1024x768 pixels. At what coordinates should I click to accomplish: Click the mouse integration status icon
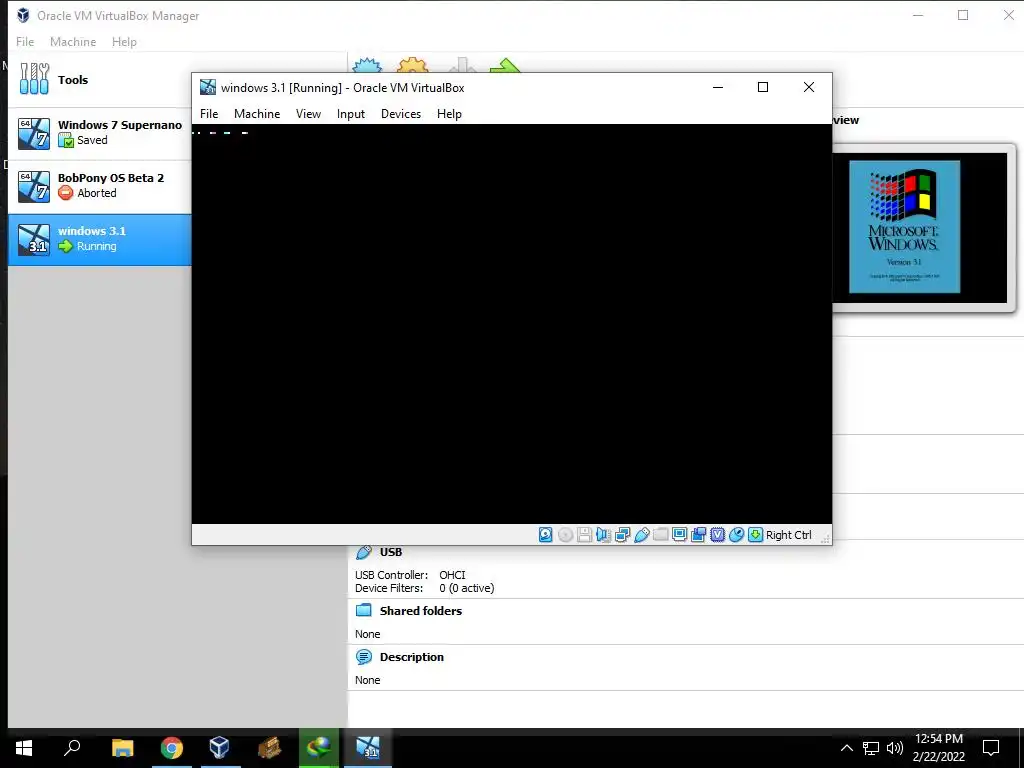(x=736, y=535)
